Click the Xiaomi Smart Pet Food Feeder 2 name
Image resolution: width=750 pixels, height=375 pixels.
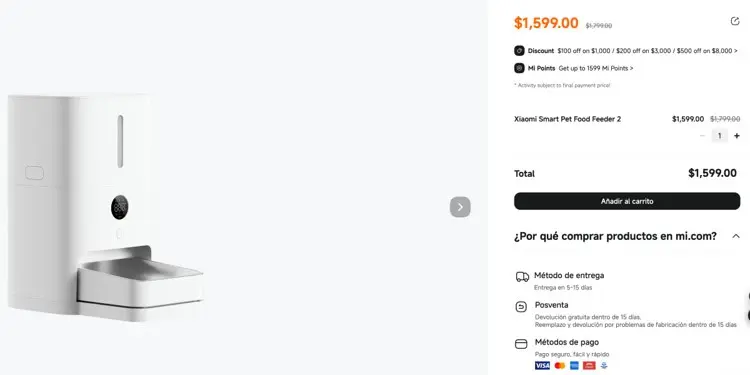click(567, 119)
